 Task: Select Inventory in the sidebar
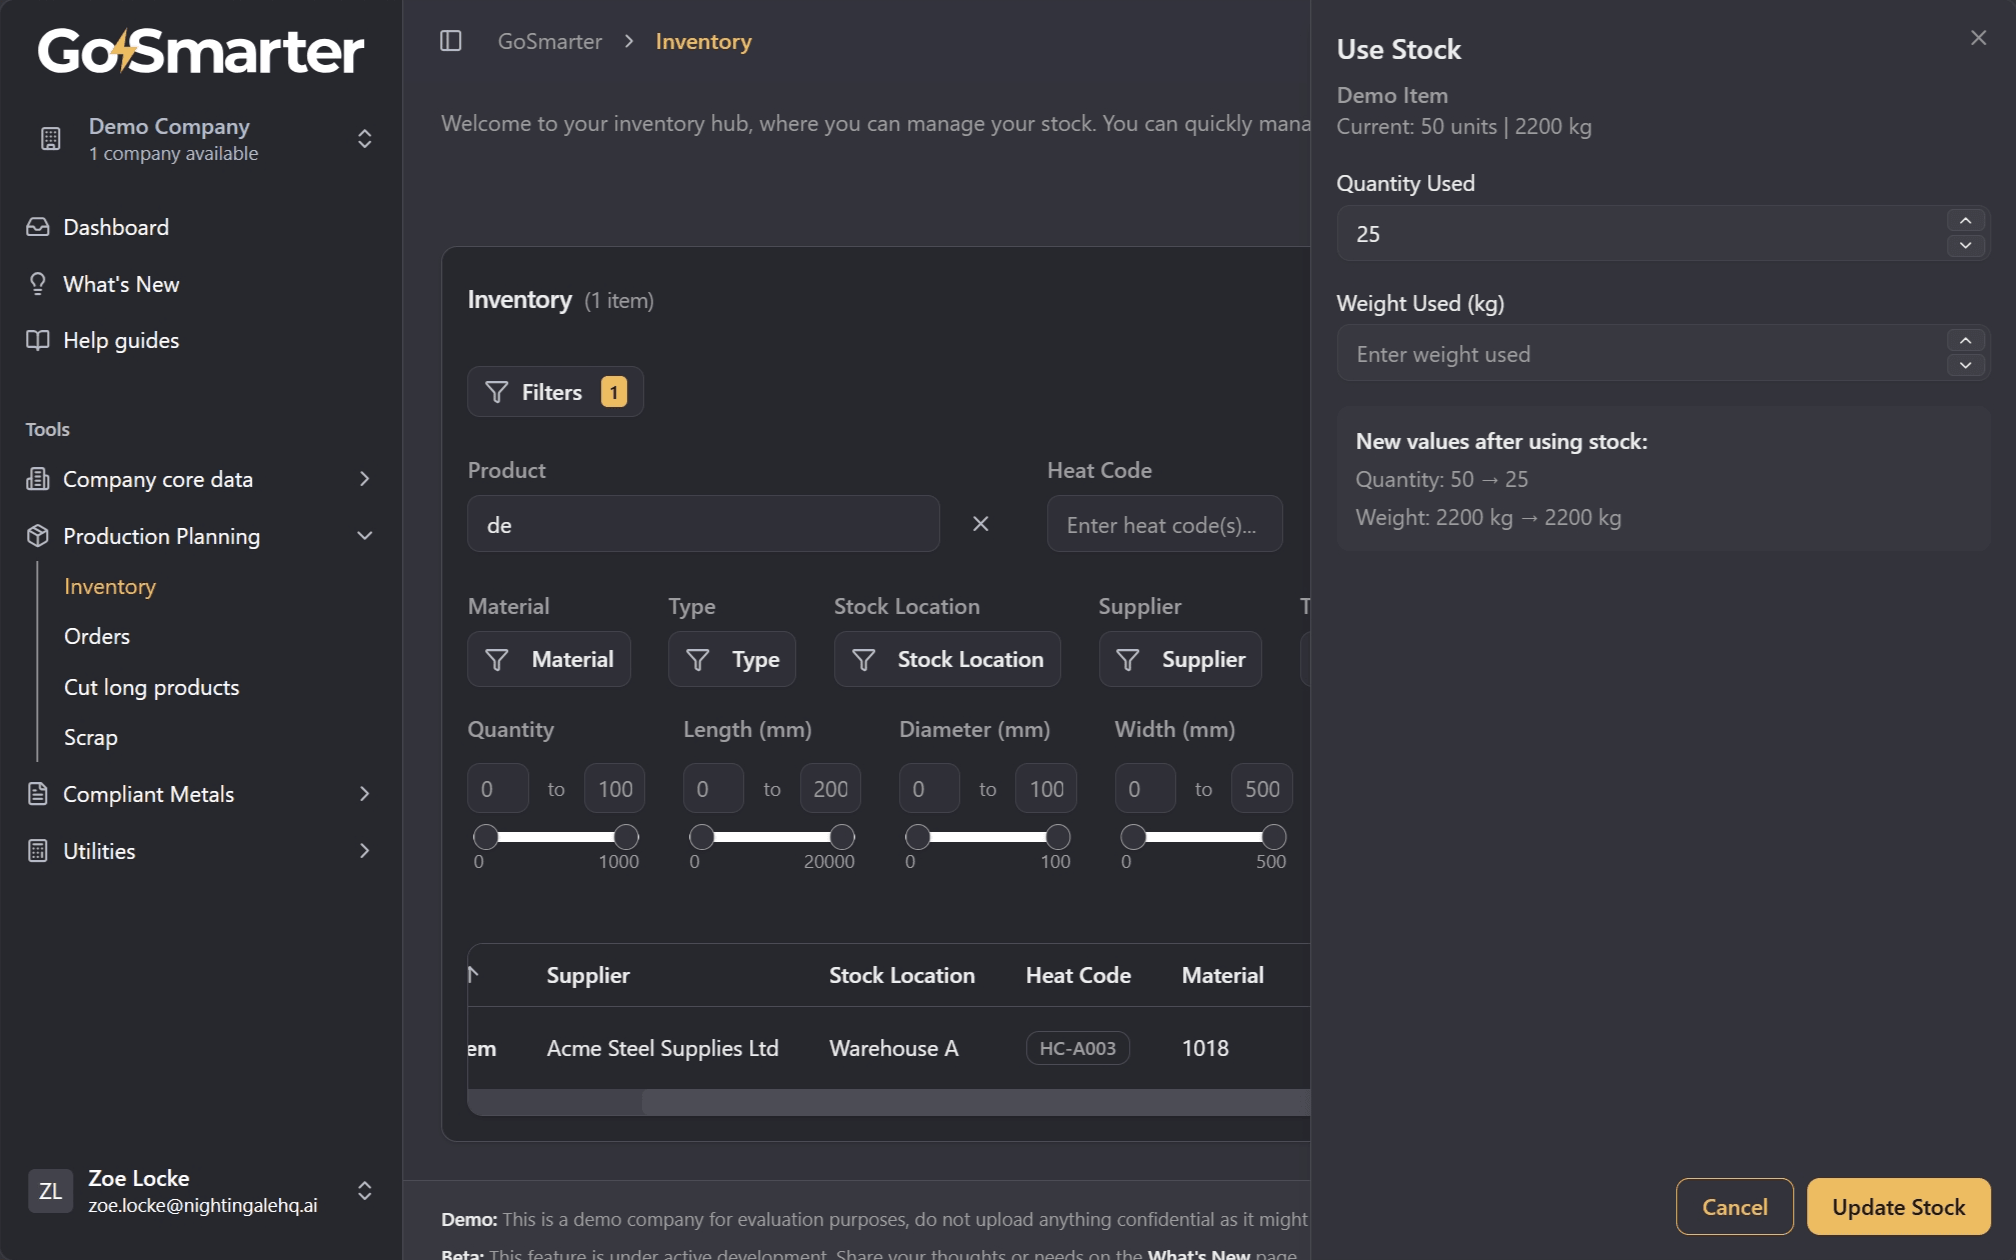pos(110,586)
